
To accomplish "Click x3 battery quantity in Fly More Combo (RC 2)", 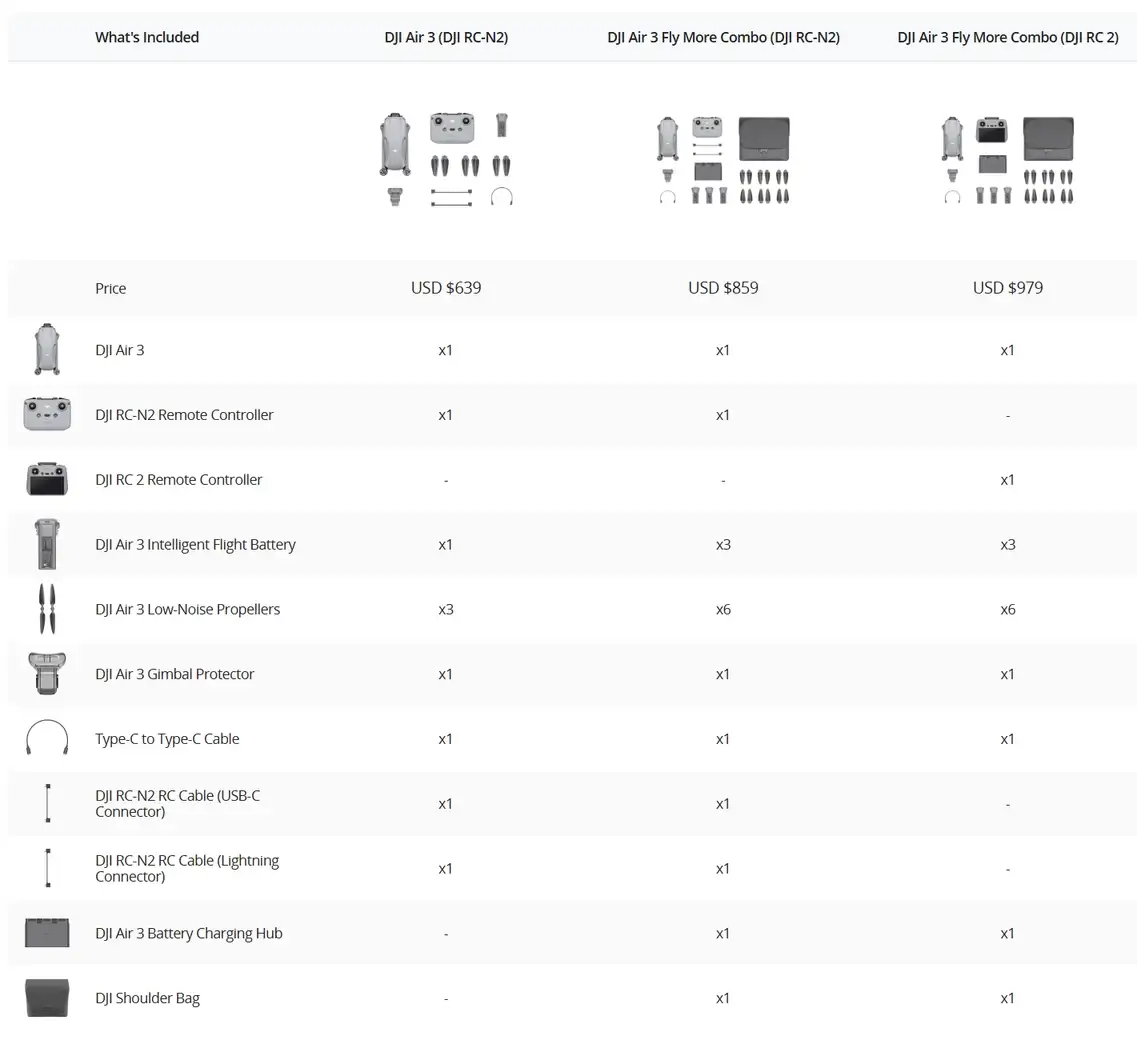I will (x=1008, y=545).
